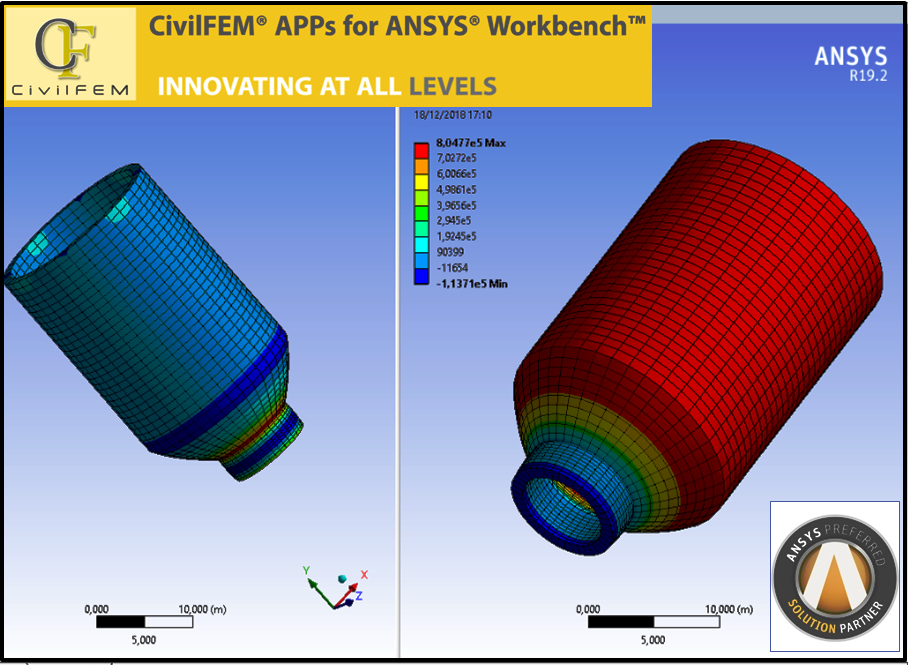Select the red legend color band
Image resolution: width=908 pixels, height=665 pixels.
point(421,150)
